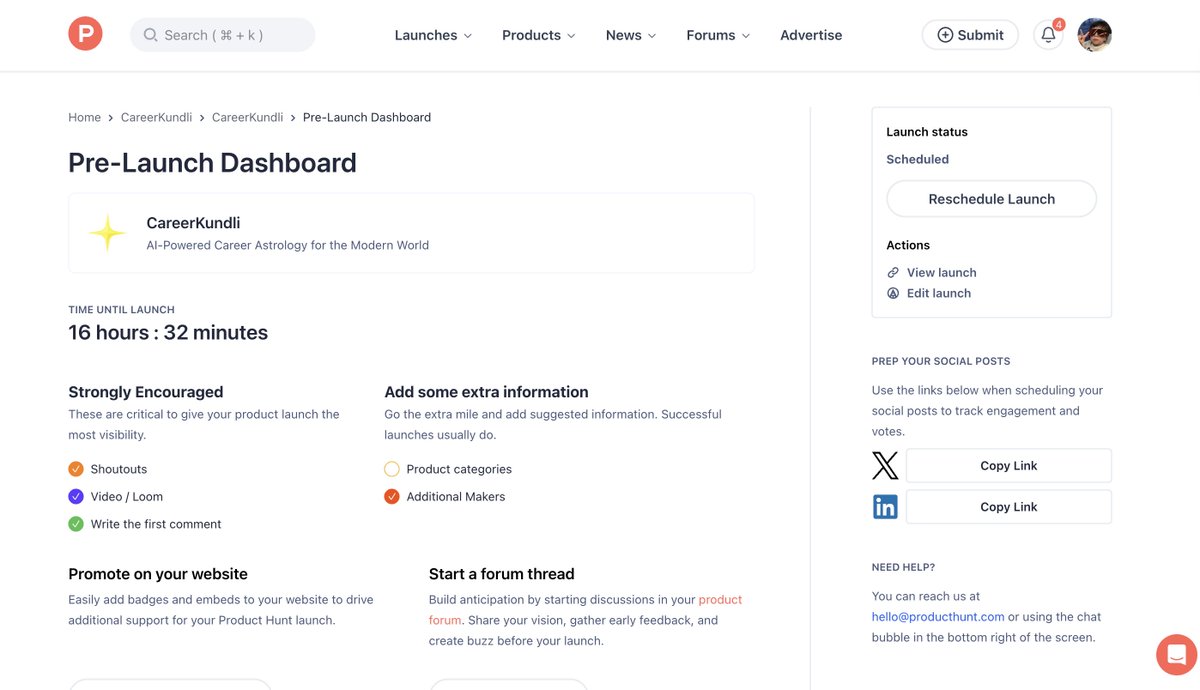Click the CareerKundli star logo
The image size is (1200, 690).
coord(107,233)
